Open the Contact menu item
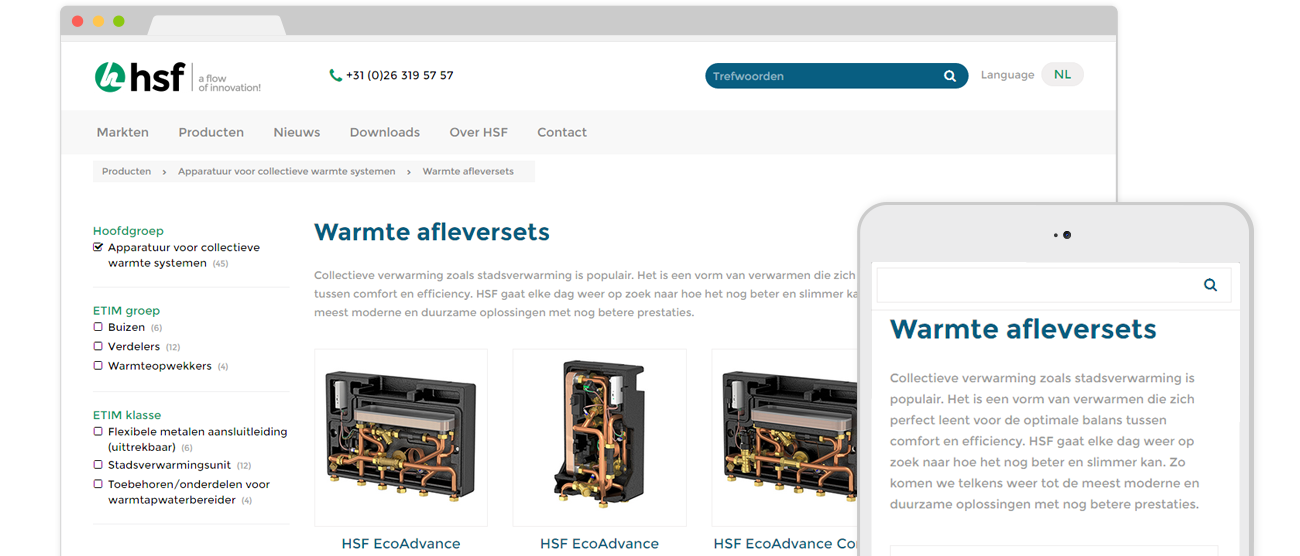 (562, 132)
